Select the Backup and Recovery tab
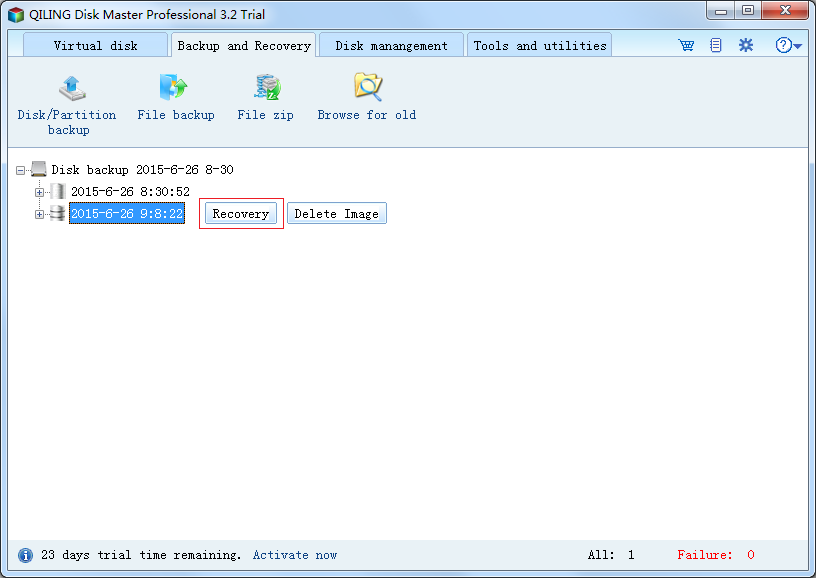This screenshot has height=578, width=816. click(244, 45)
